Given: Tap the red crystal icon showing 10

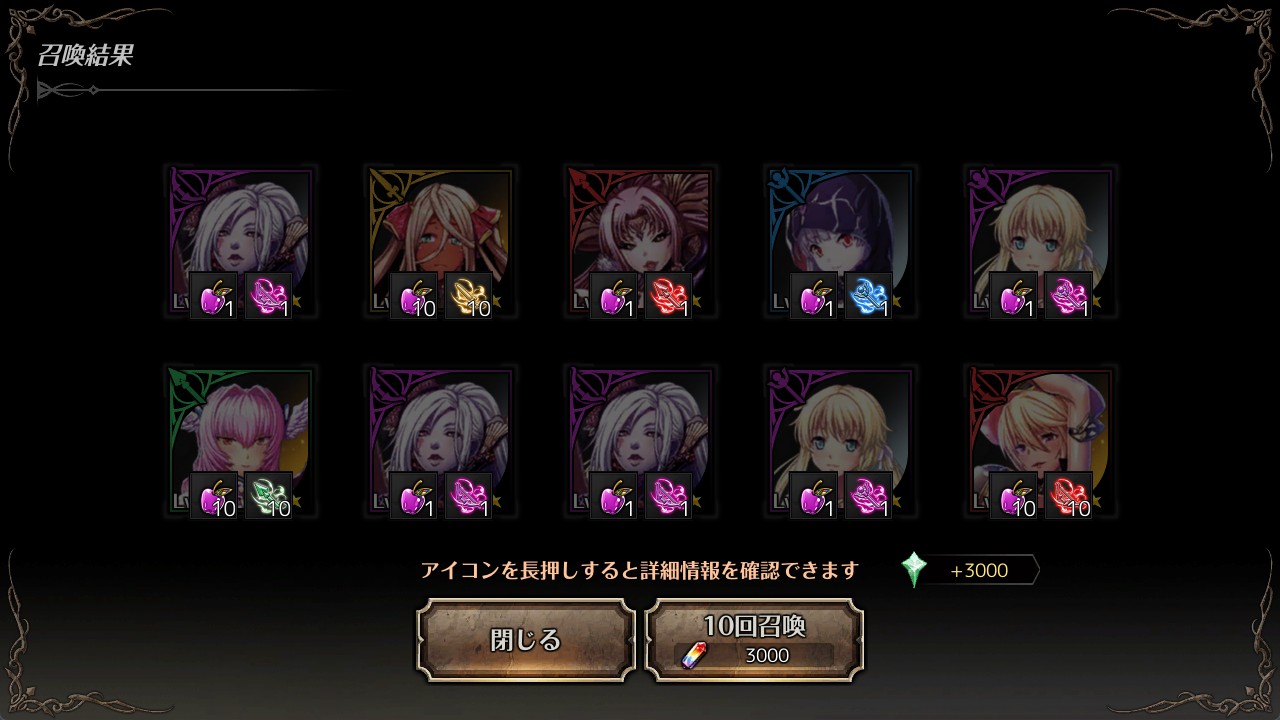Looking at the screenshot, I should pos(1068,496).
